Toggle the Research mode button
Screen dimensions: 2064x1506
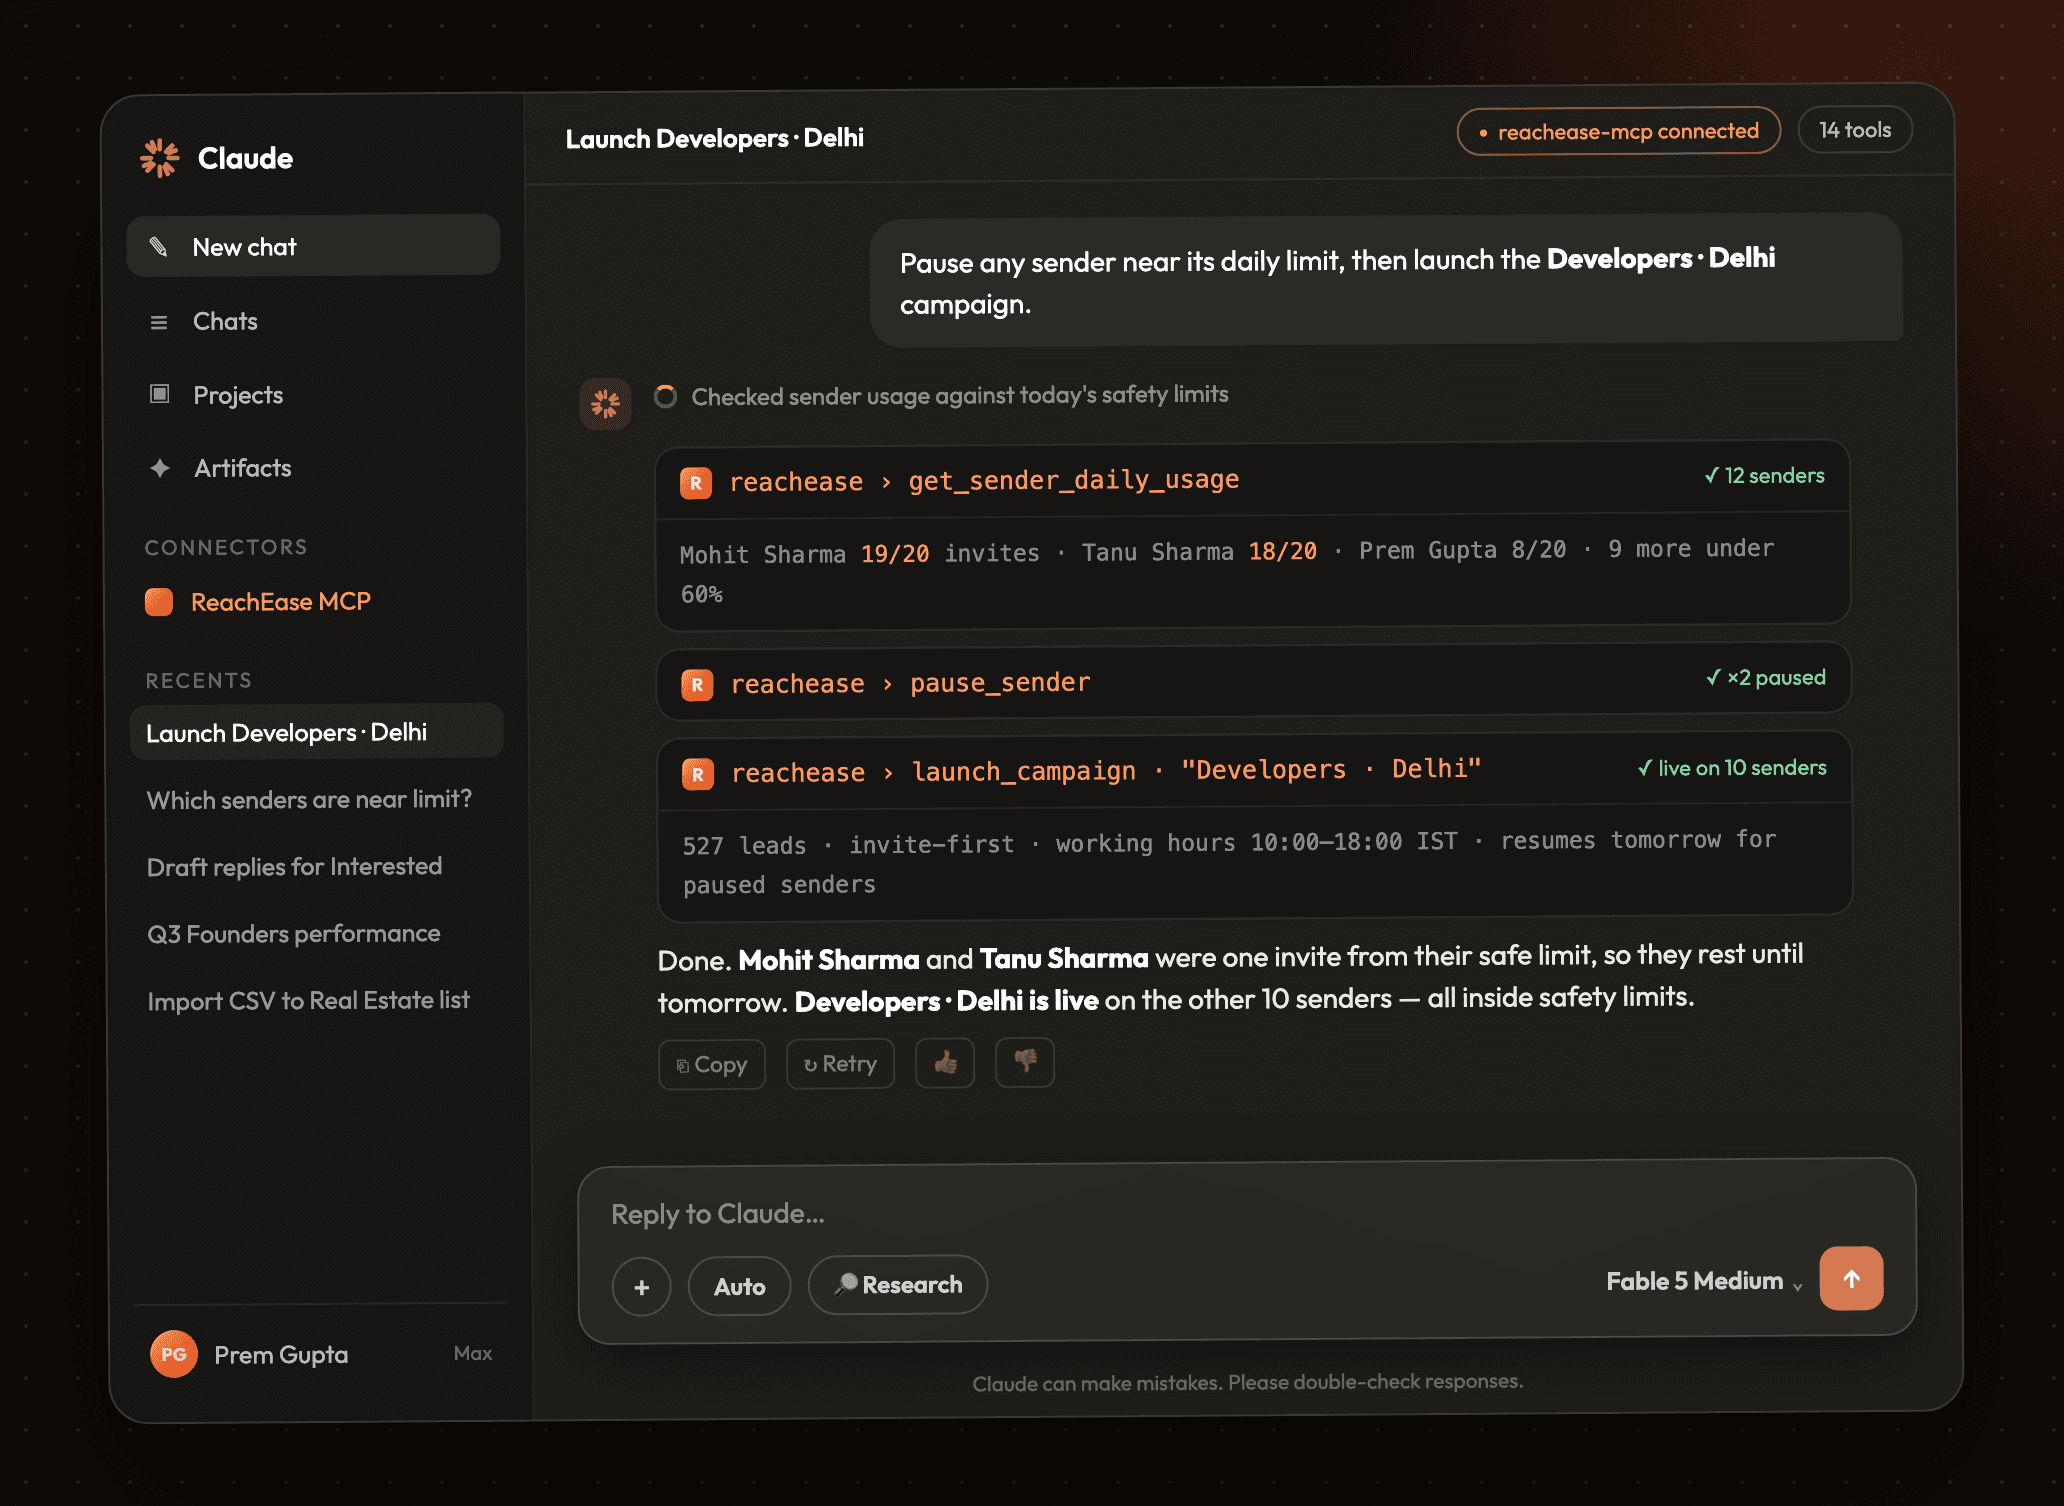point(898,1285)
